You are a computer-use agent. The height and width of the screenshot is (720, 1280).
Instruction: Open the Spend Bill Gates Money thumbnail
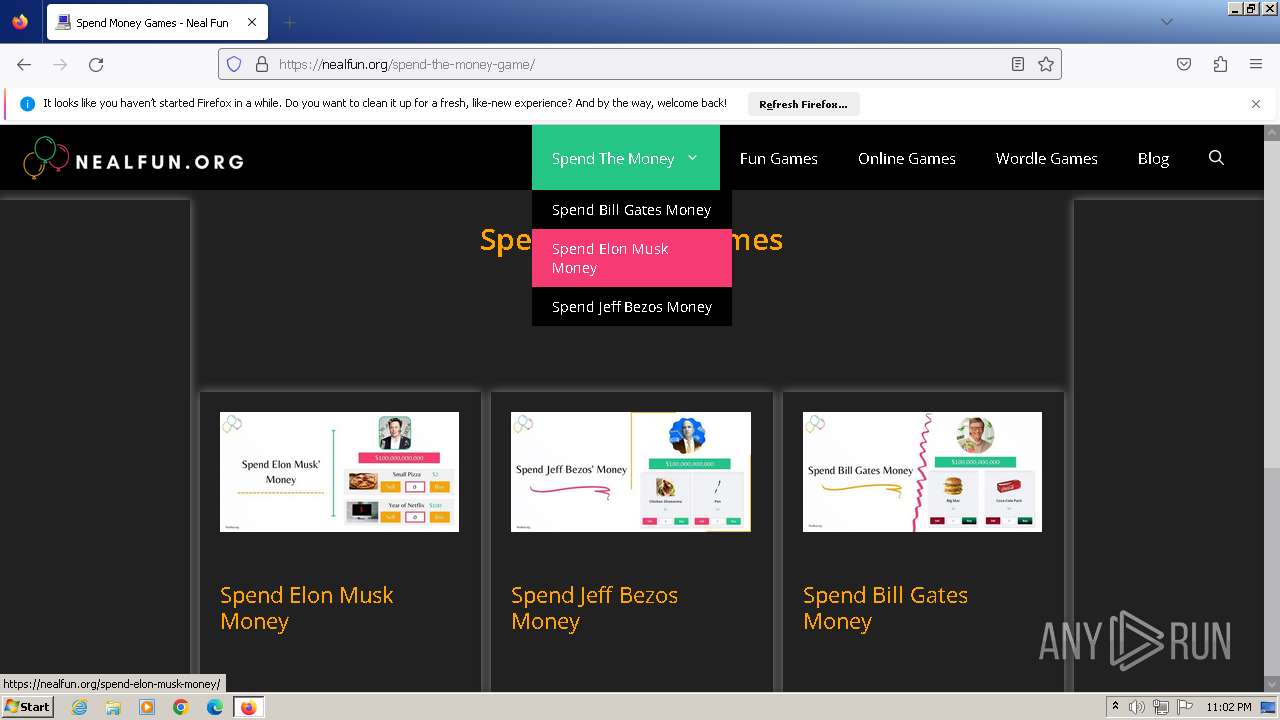pos(922,472)
